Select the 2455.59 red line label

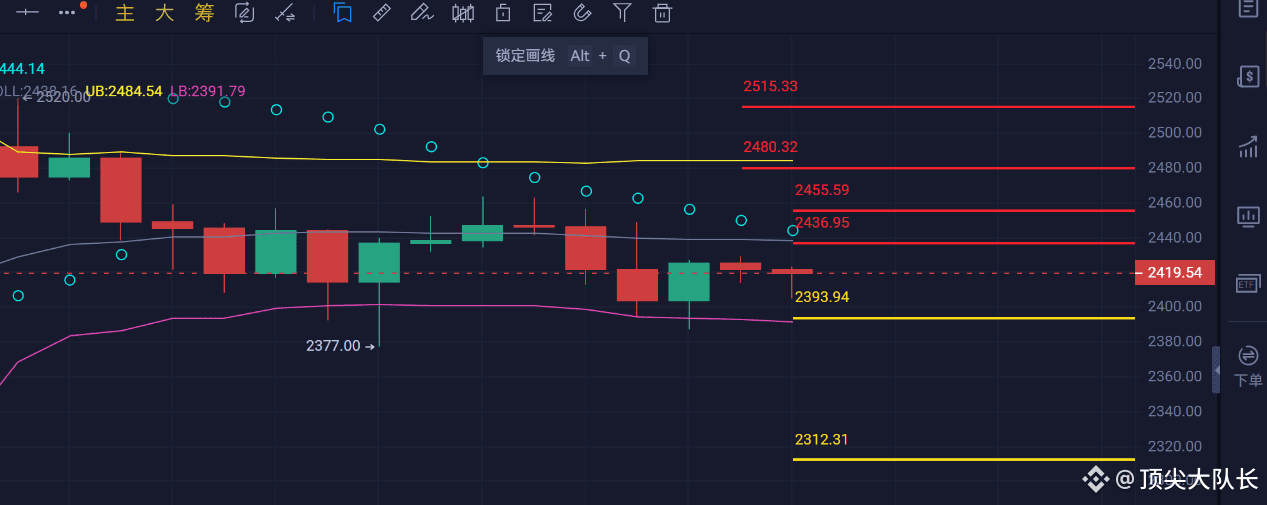click(x=822, y=190)
